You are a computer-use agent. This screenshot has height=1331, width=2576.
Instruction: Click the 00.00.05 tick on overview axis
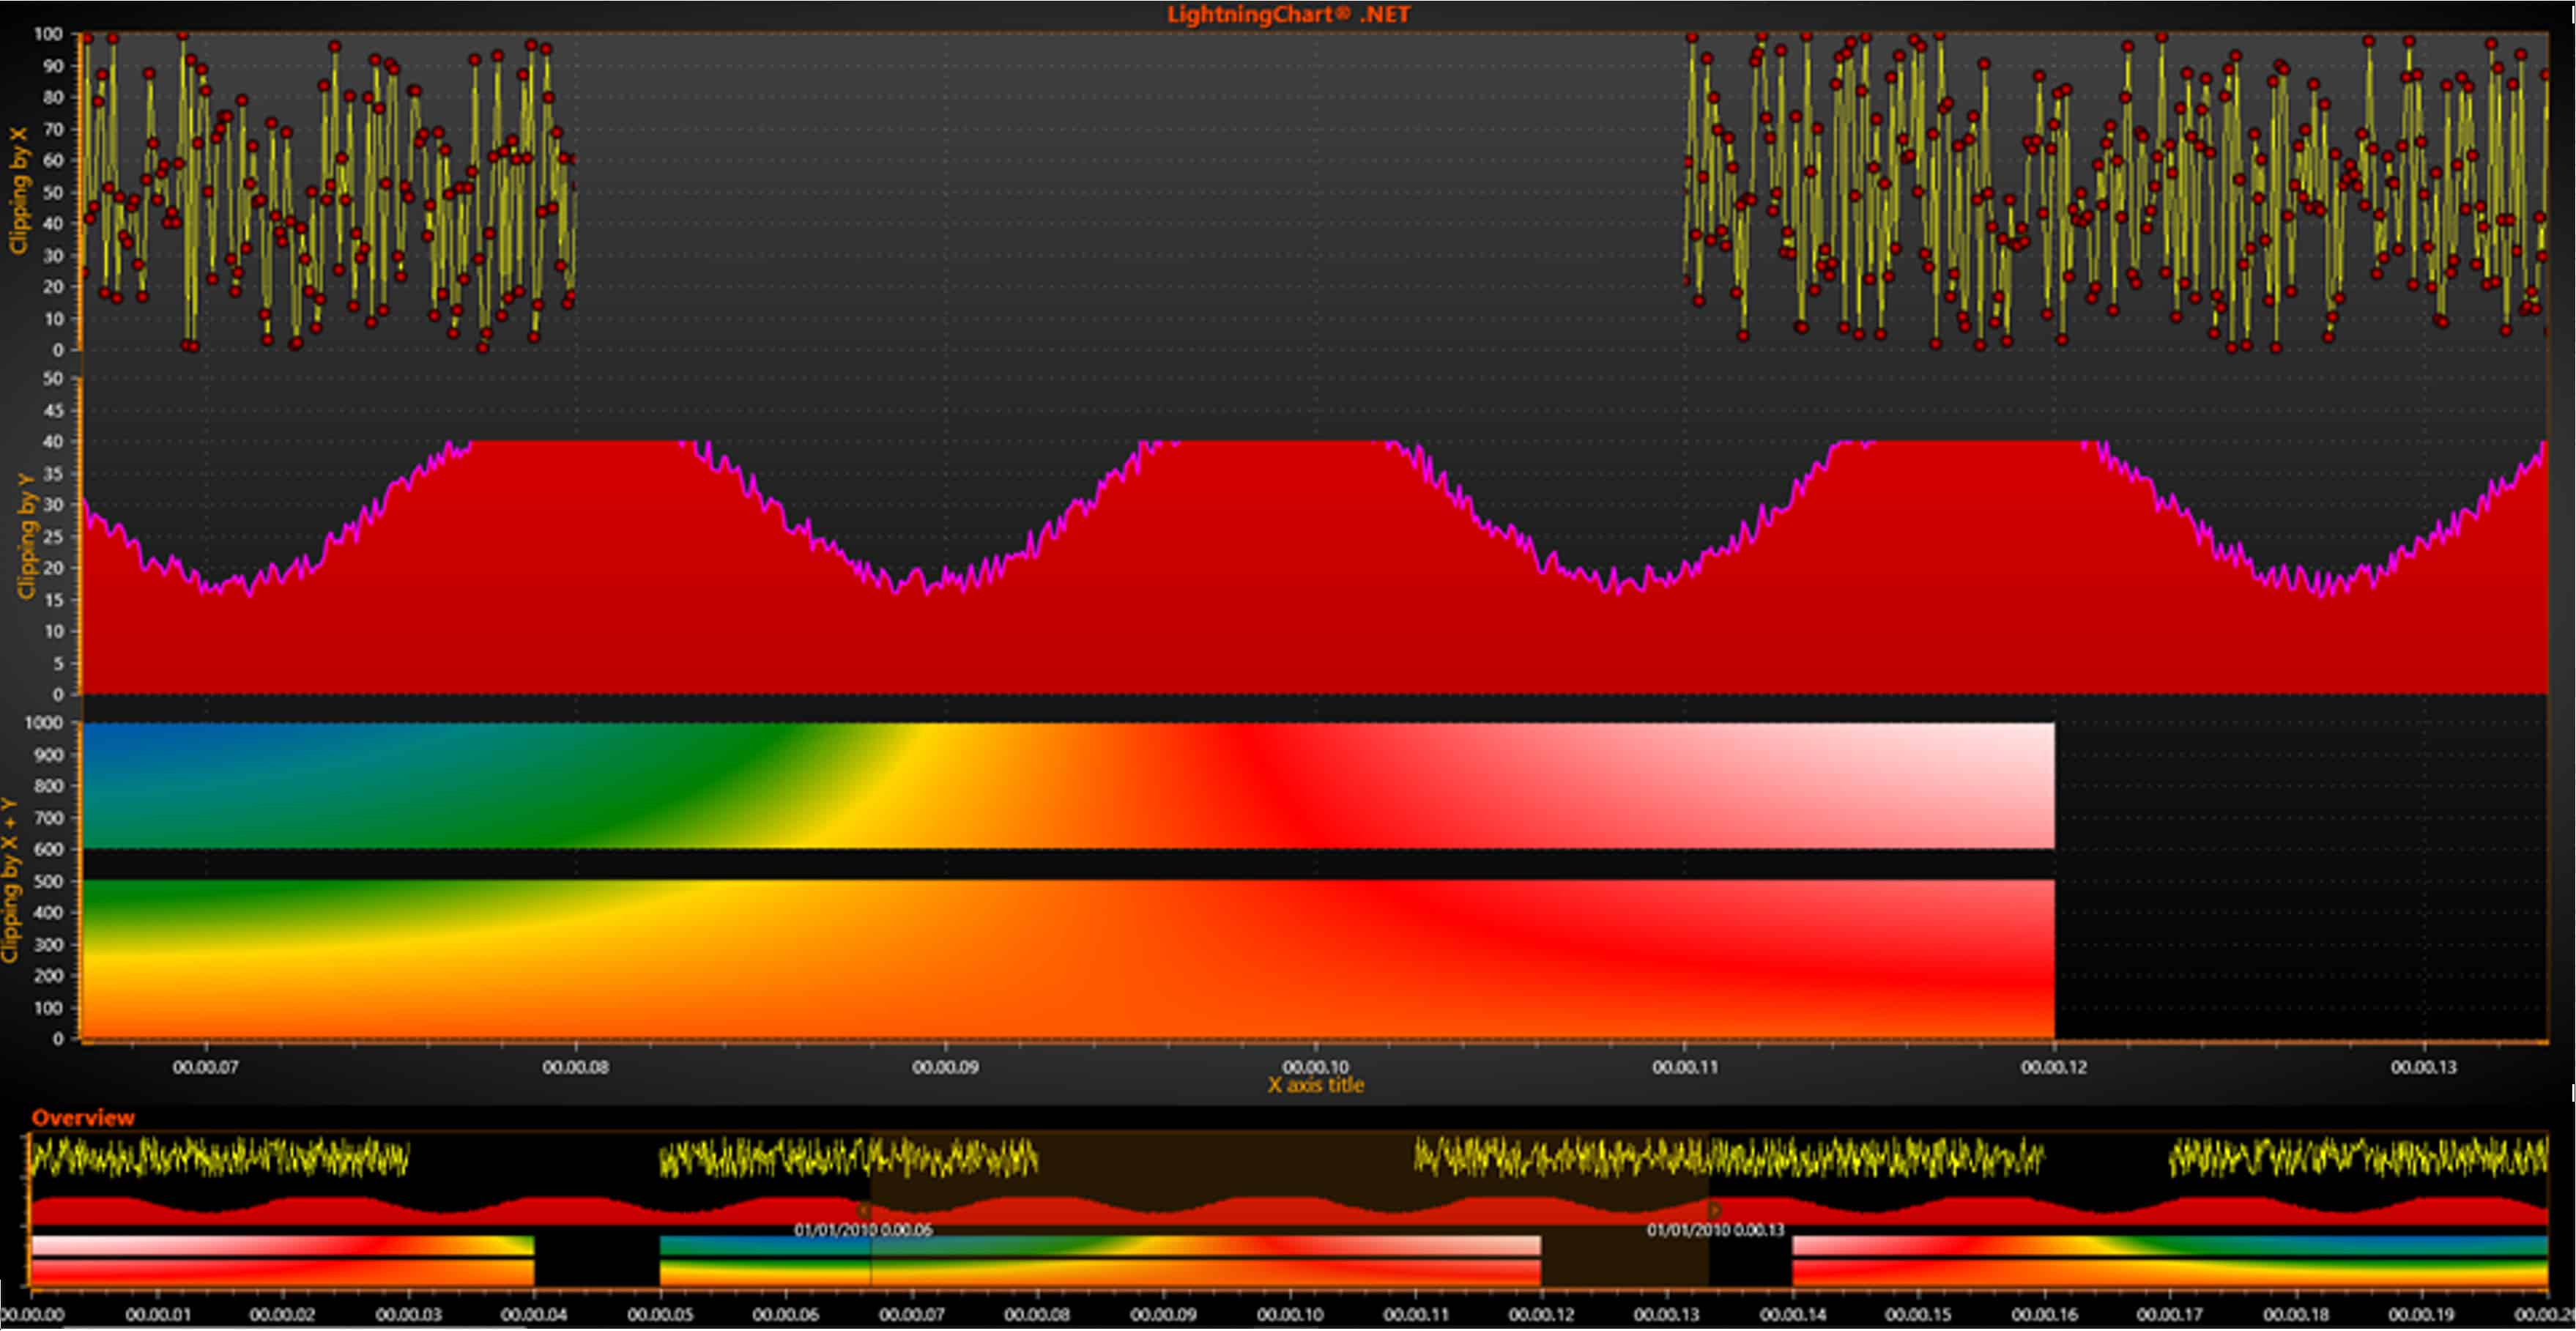[x=661, y=1314]
